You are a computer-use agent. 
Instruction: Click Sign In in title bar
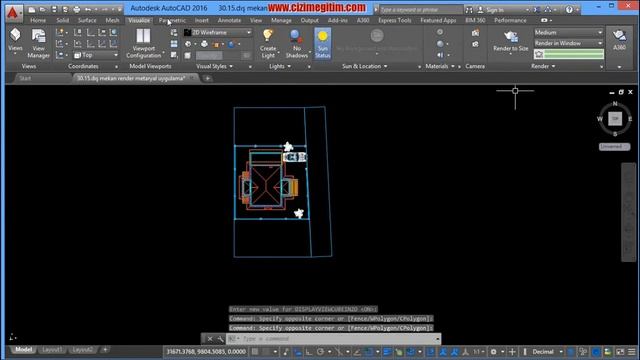click(x=495, y=10)
